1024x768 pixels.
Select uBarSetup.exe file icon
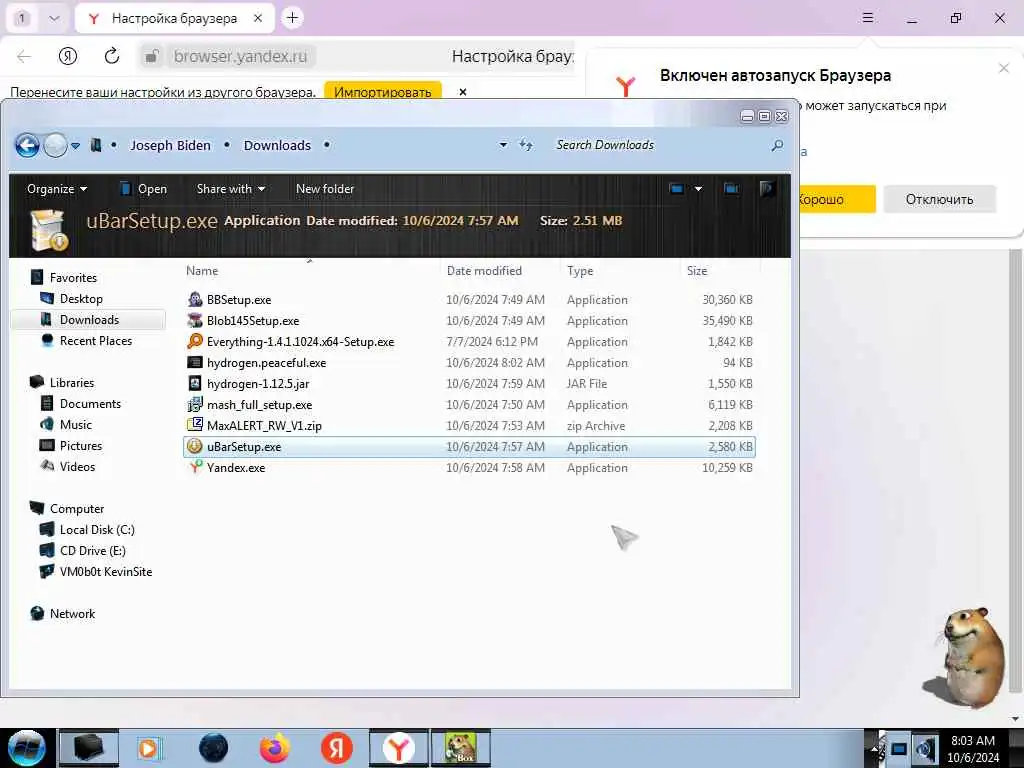pyautogui.click(x=195, y=447)
